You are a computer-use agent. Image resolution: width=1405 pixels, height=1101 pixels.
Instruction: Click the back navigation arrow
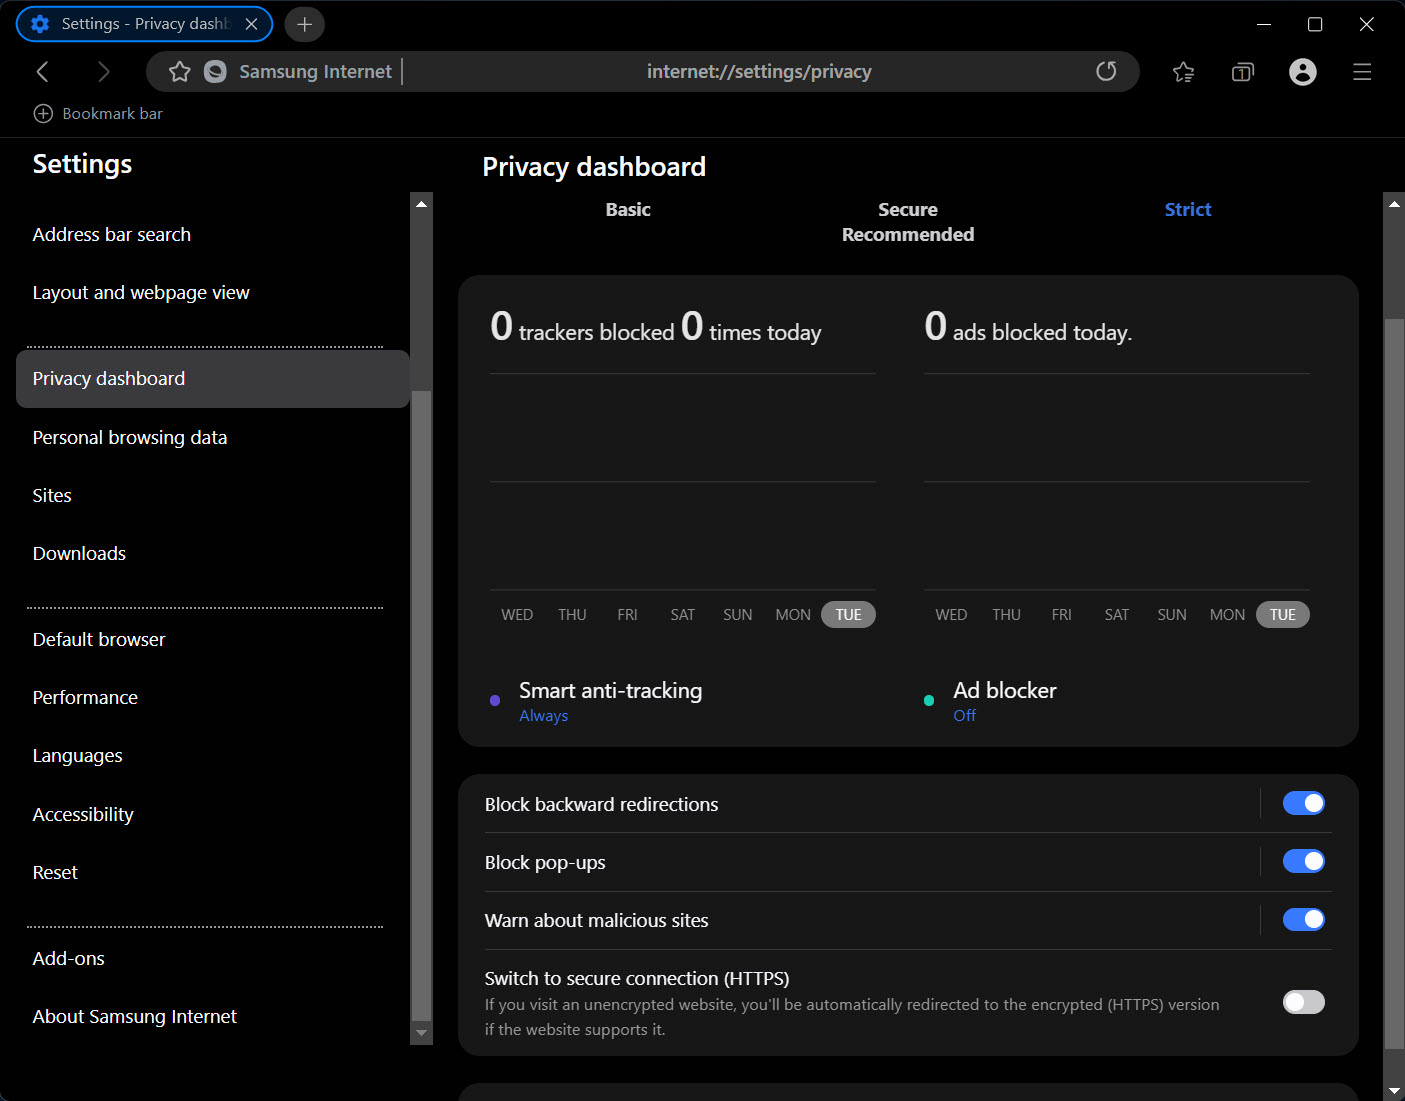tap(42, 72)
